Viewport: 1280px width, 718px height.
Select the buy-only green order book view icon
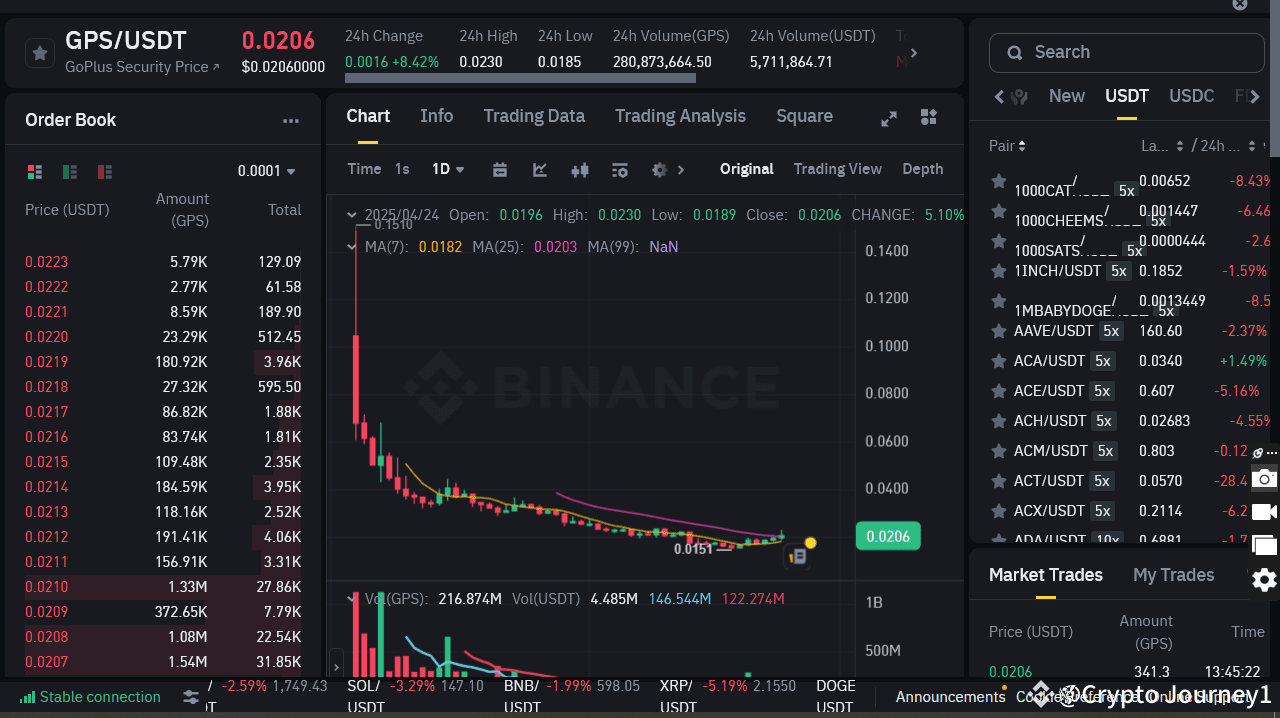[x=69, y=171]
